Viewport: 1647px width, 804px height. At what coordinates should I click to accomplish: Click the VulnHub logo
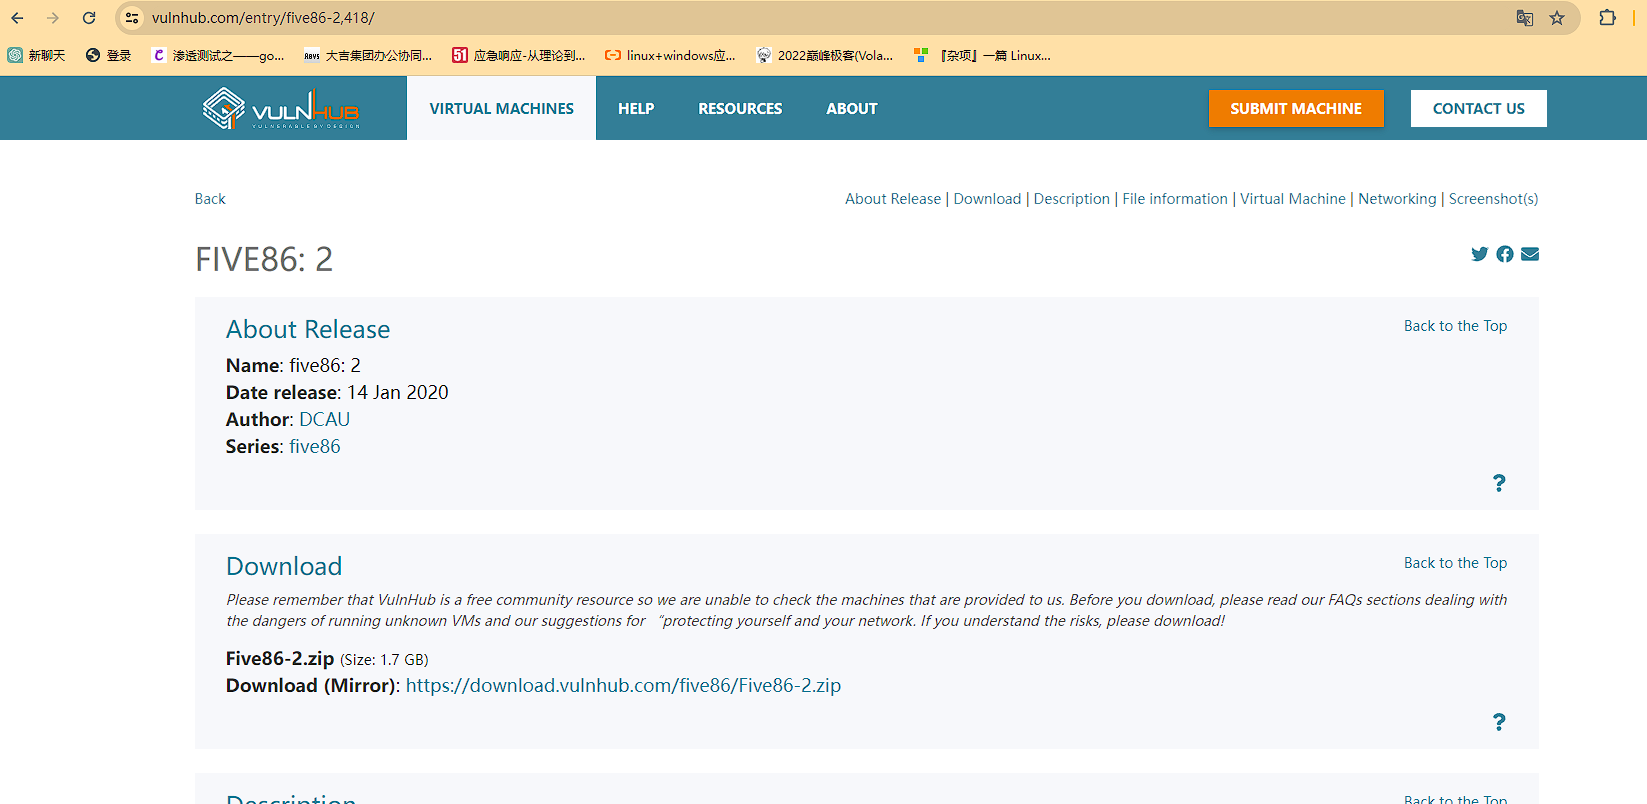pos(281,109)
